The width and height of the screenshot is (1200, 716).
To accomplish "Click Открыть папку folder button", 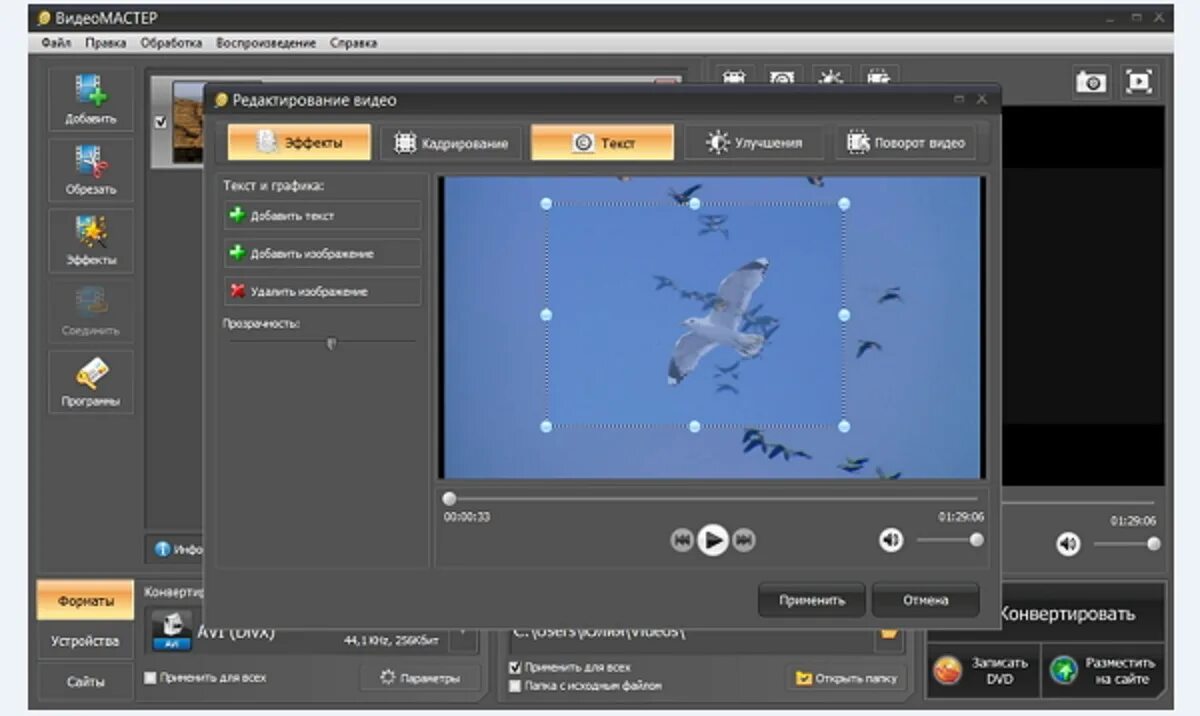I will (846, 678).
